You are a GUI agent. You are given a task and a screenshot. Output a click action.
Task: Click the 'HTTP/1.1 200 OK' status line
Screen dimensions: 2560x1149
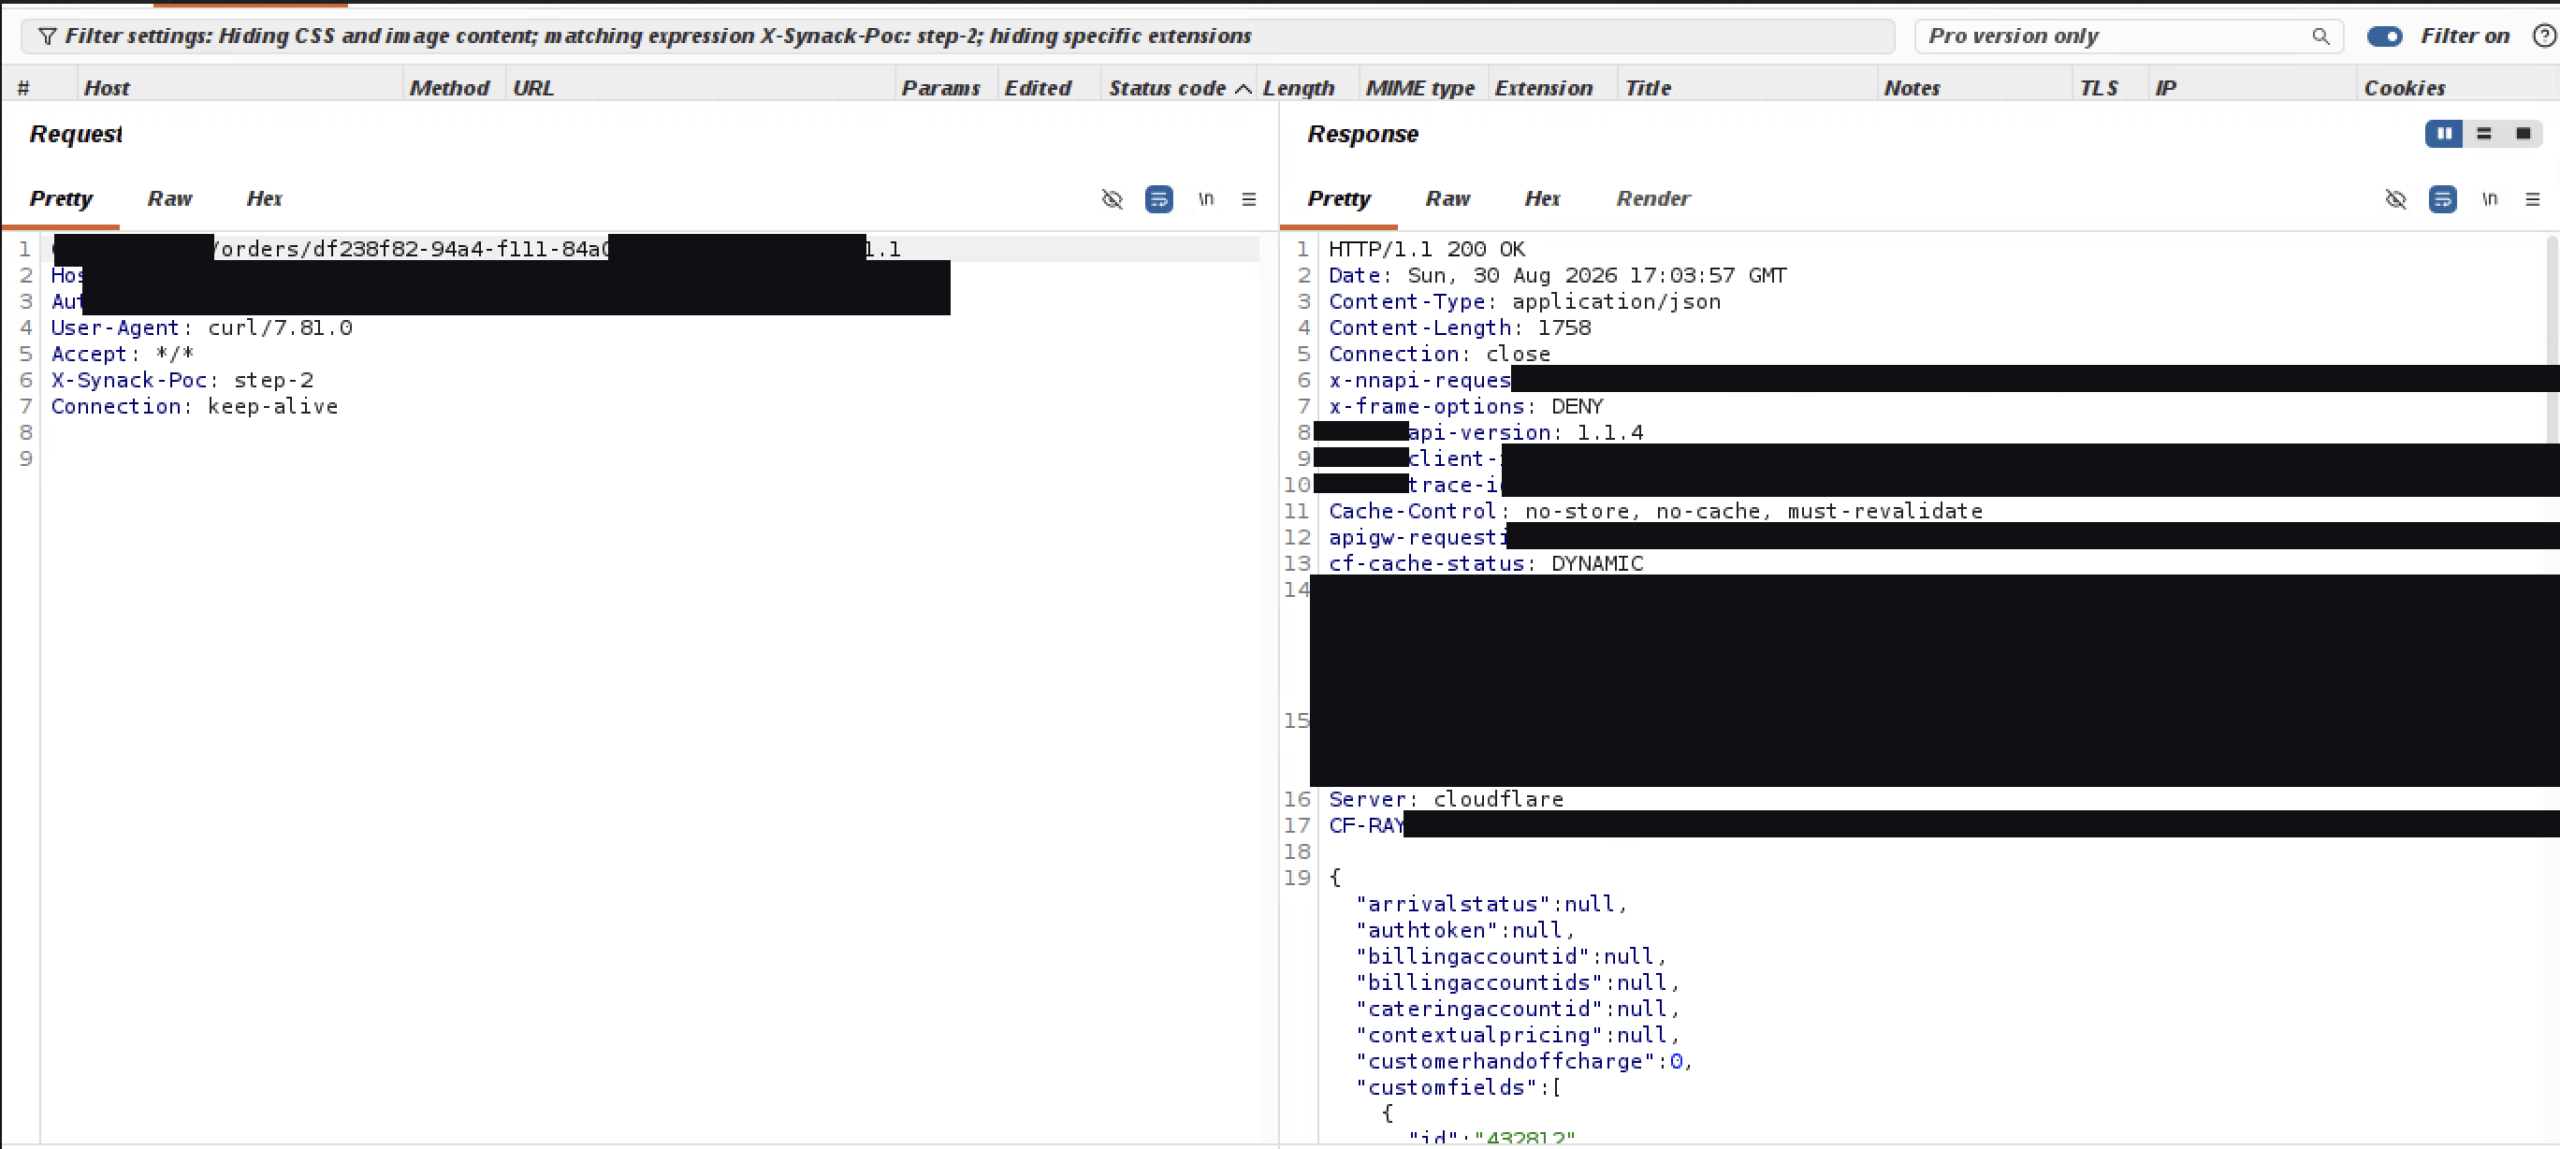(1426, 249)
